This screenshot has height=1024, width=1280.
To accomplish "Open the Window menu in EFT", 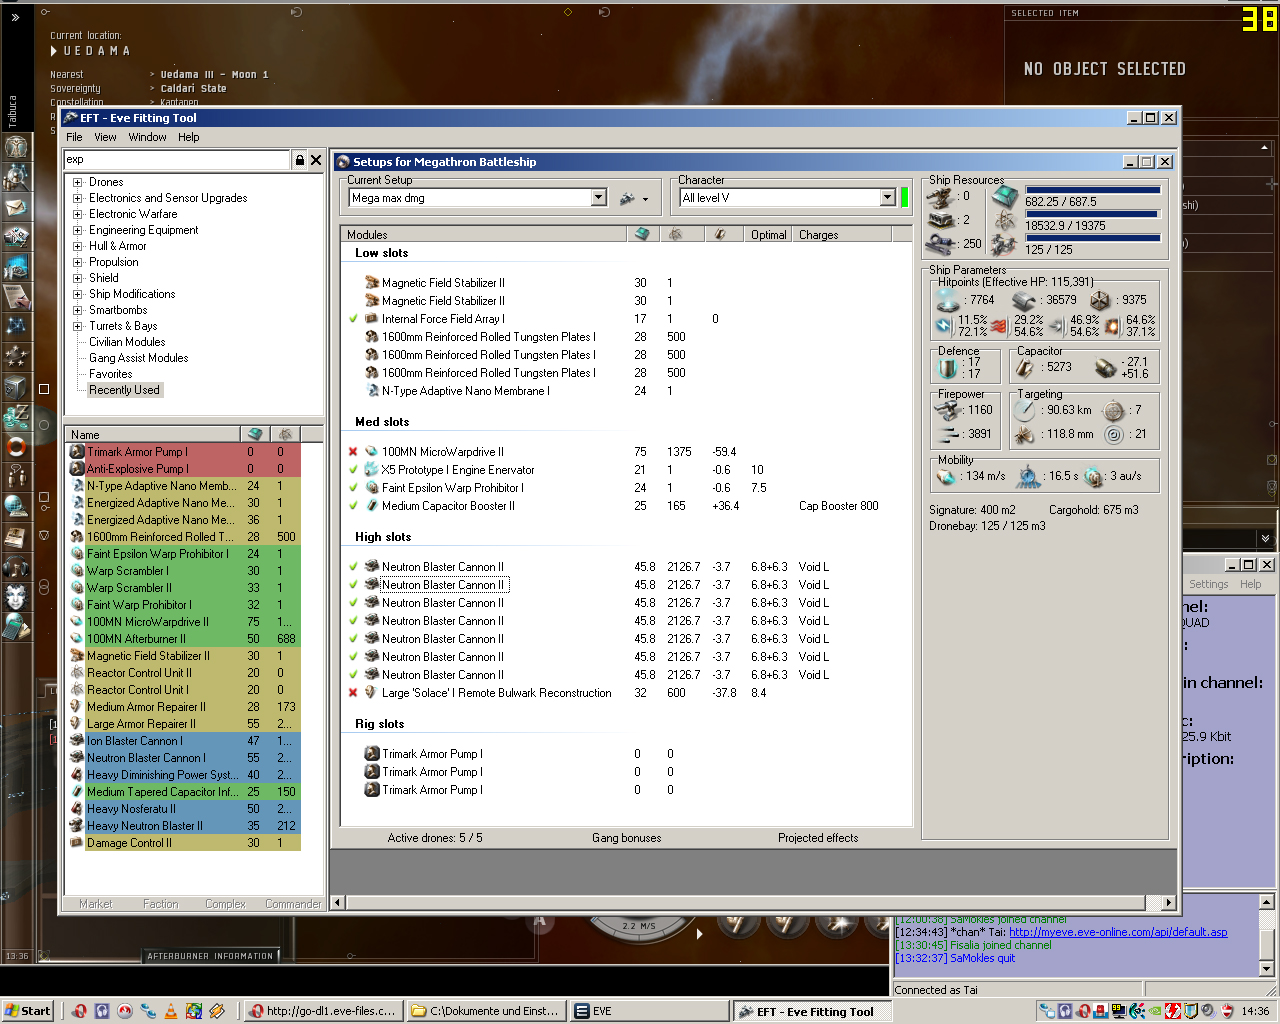I will point(147,137).
